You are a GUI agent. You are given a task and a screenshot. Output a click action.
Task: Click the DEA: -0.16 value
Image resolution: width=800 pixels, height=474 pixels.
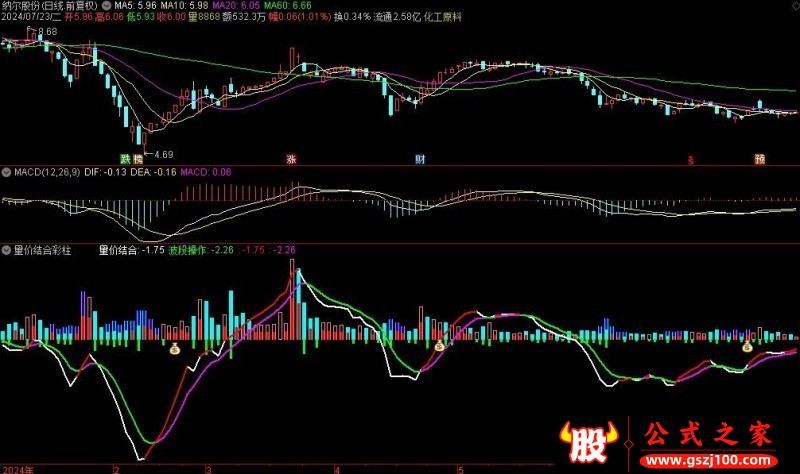point(153,172)
